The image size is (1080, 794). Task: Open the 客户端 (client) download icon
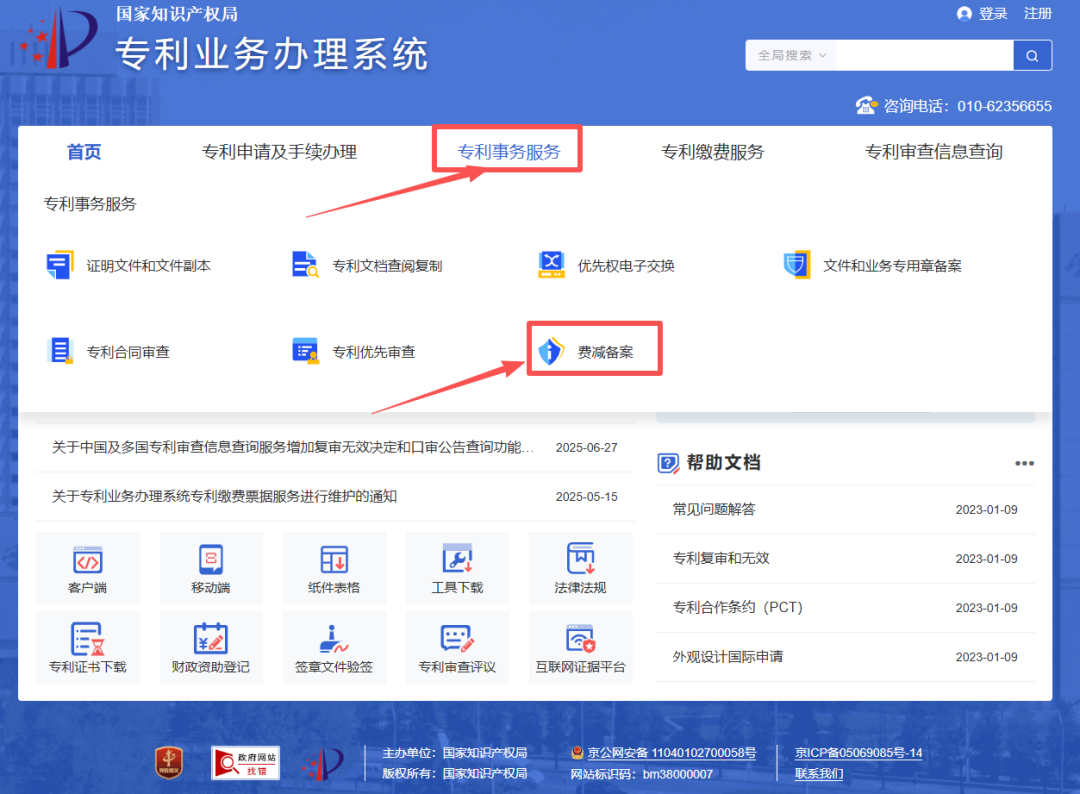click(87, 566)
